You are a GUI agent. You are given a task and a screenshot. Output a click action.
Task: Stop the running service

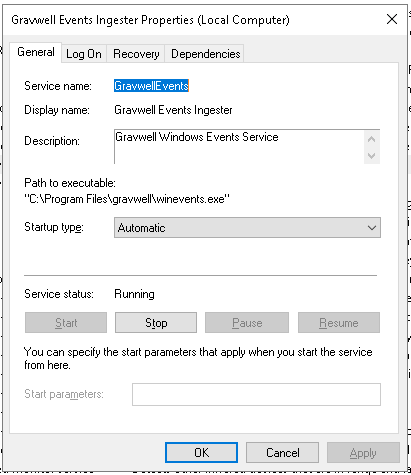pyautogui.click(x=156, y=323)
